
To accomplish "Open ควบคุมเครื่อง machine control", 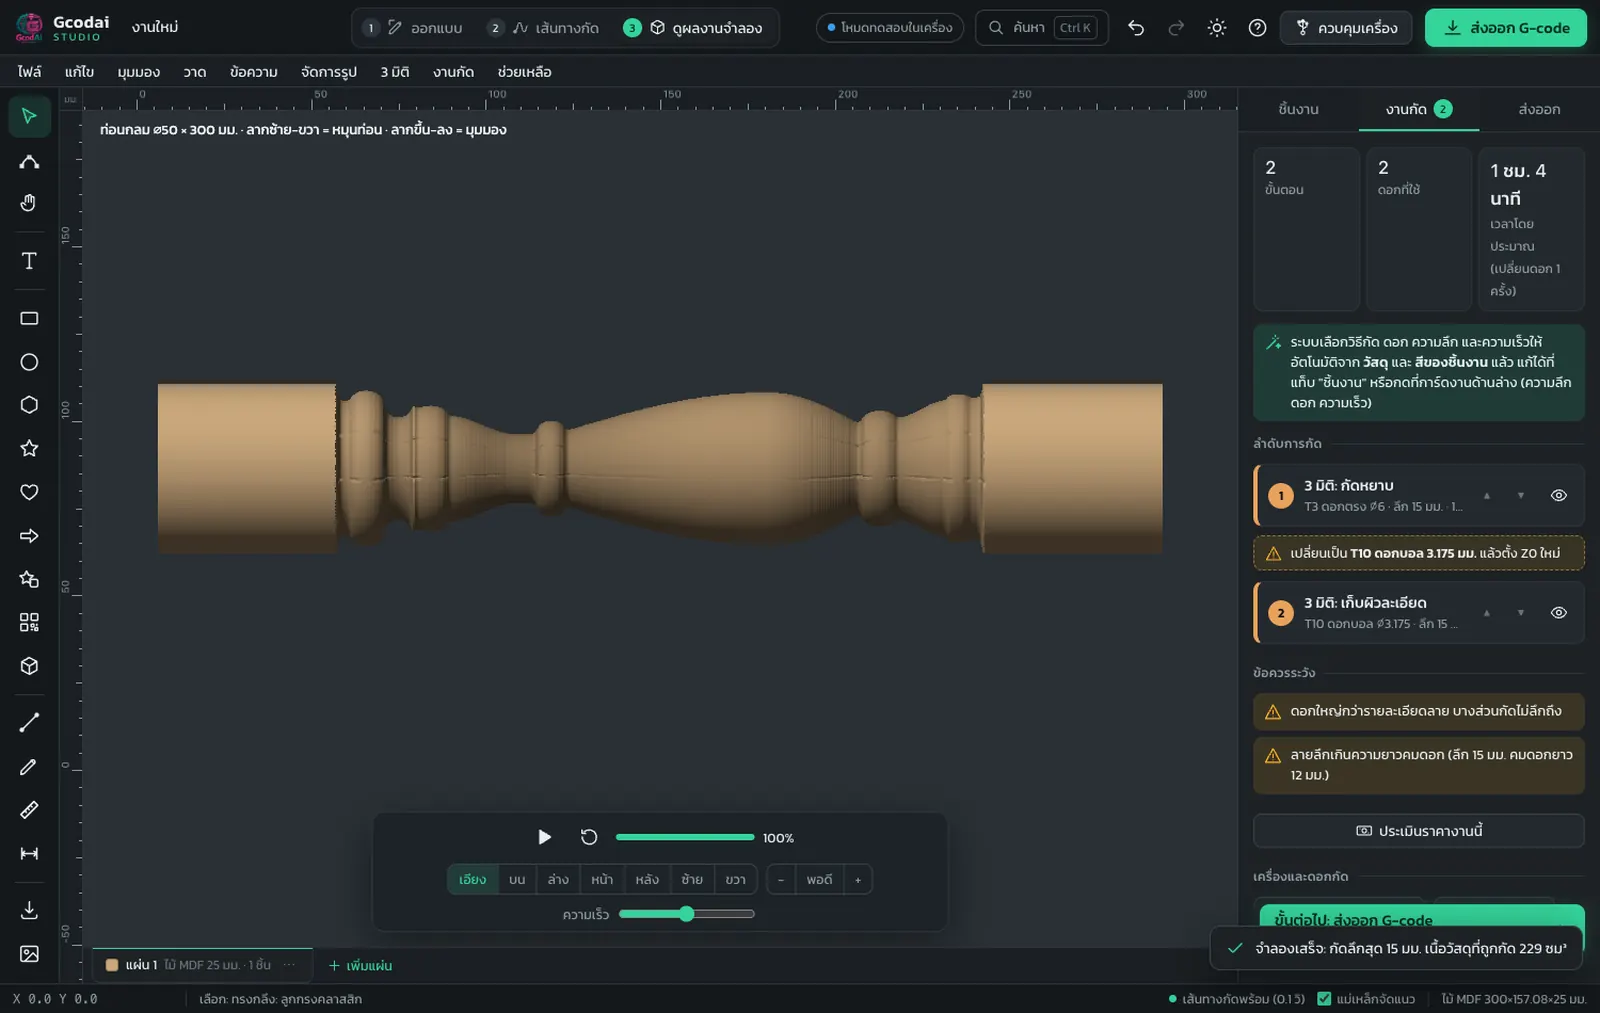I will 1346,28.
